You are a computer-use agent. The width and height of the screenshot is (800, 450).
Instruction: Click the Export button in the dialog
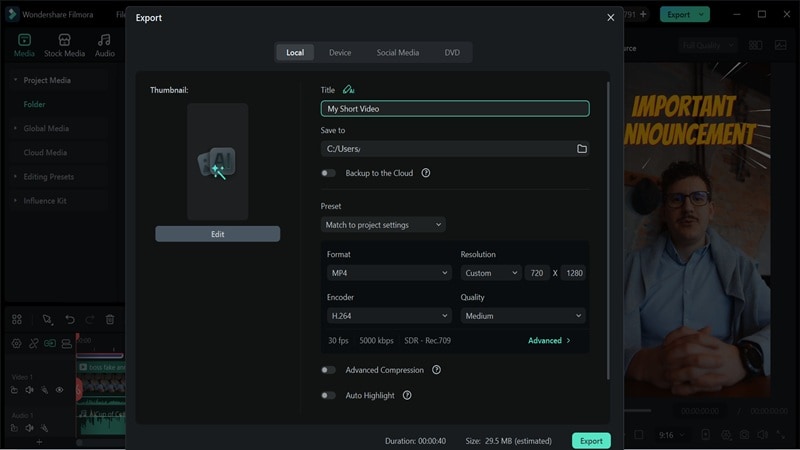pos(591,441)
